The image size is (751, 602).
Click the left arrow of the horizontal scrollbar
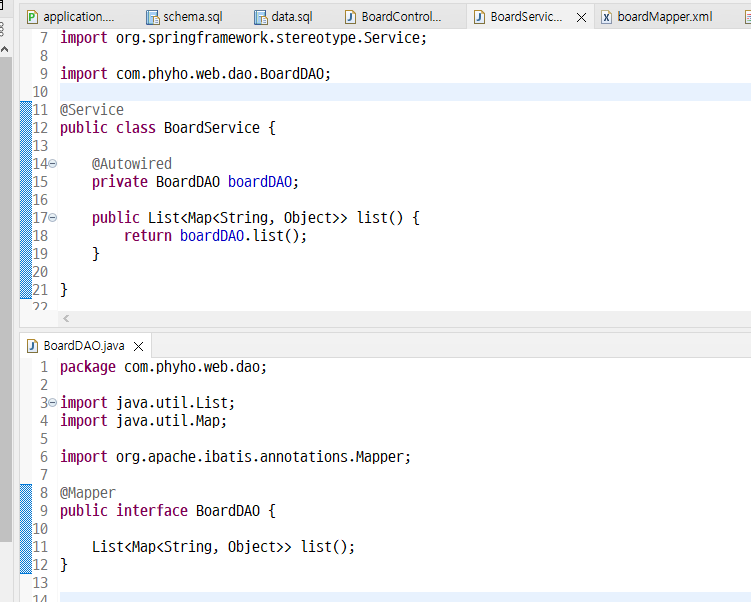(66, 318)
